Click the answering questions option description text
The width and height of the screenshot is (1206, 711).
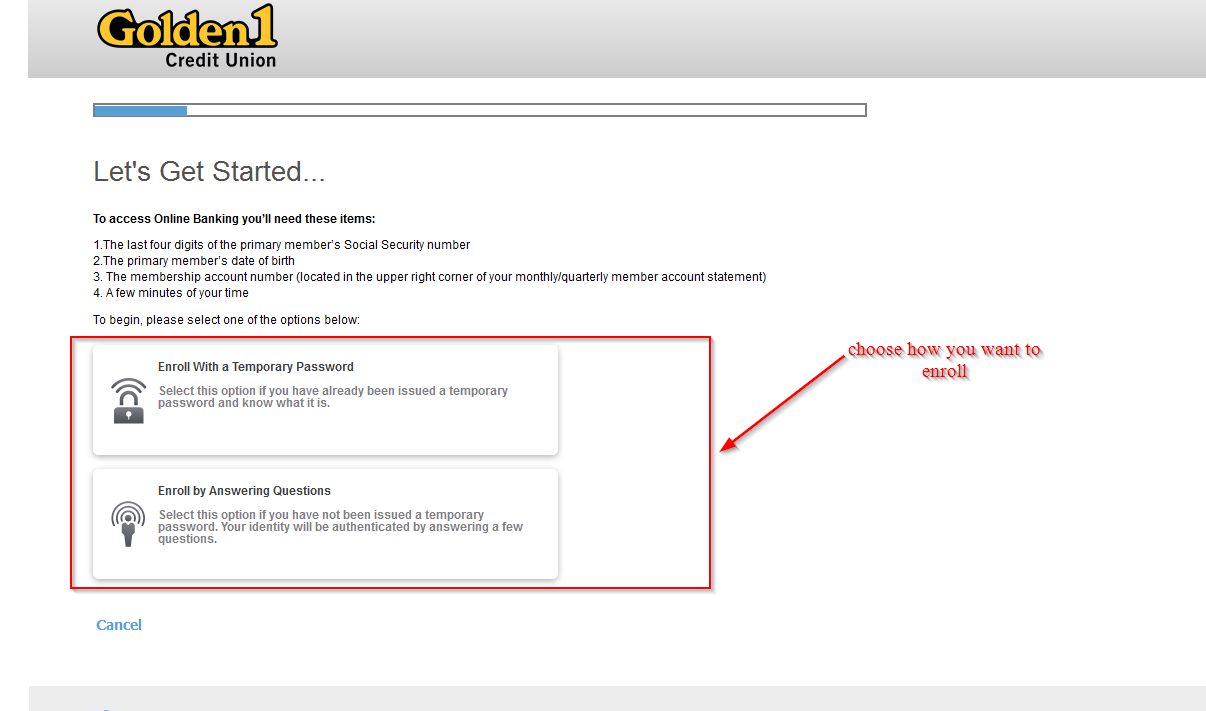340,527
